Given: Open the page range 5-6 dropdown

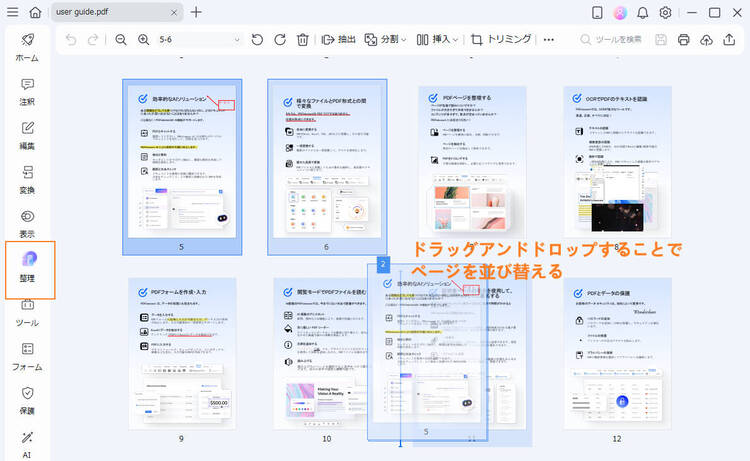Looking at the screenshot, I should [x=199, y=40].
